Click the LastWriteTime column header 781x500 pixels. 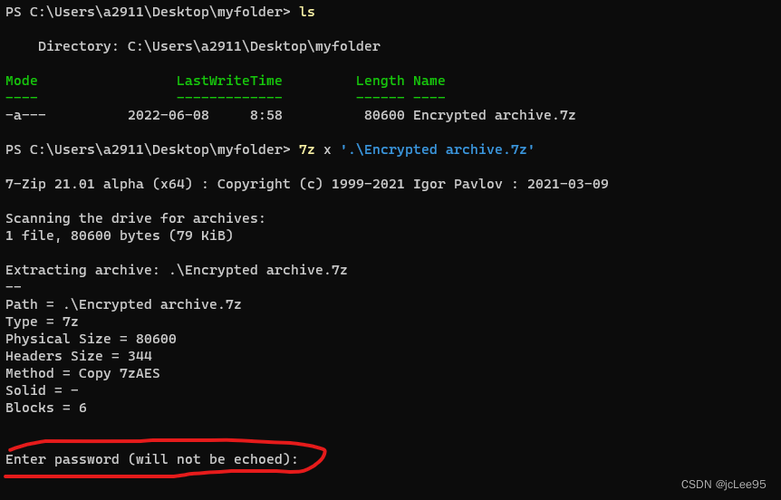229,81
